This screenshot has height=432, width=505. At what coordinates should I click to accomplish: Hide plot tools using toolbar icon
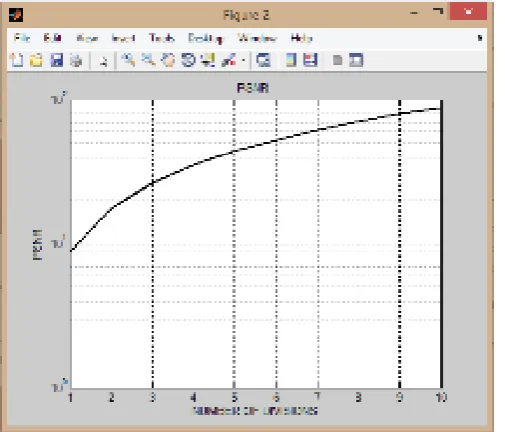click(337, 60)
